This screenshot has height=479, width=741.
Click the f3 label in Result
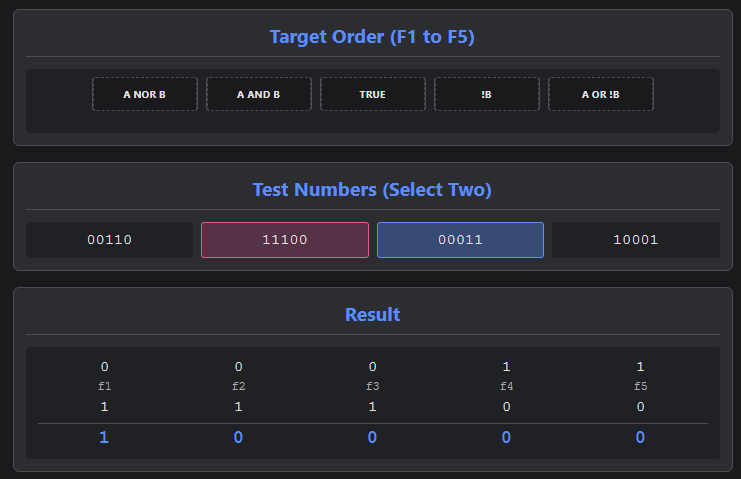tap(372, 387)
